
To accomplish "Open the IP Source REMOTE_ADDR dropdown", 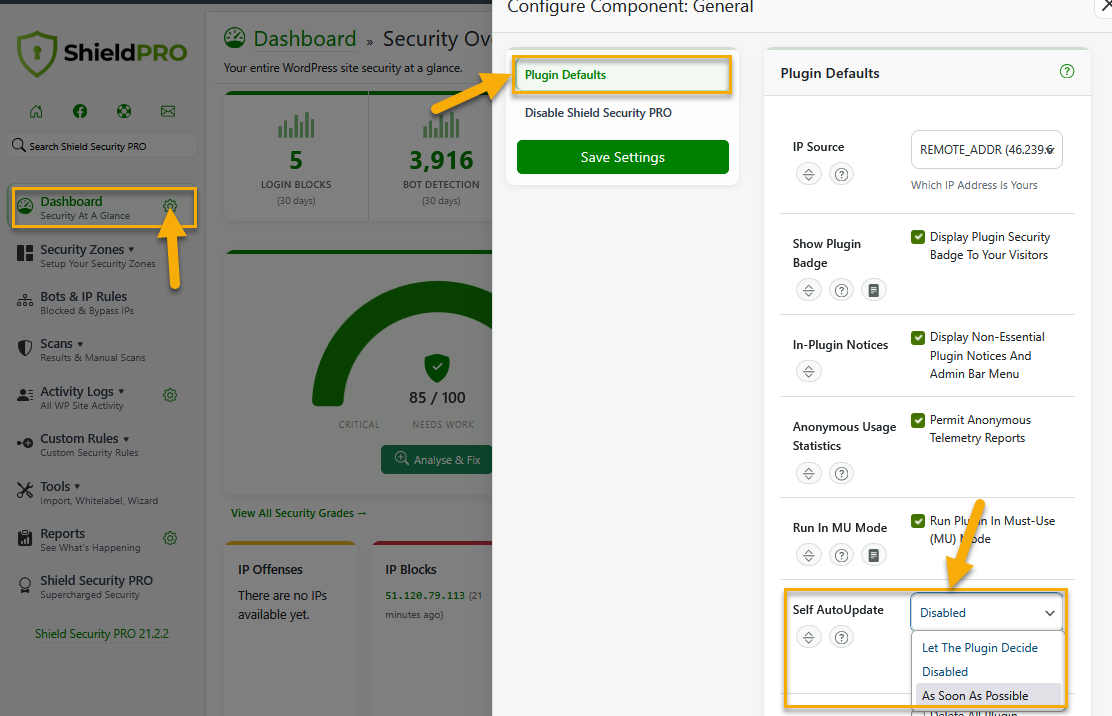I will (986, 150).
